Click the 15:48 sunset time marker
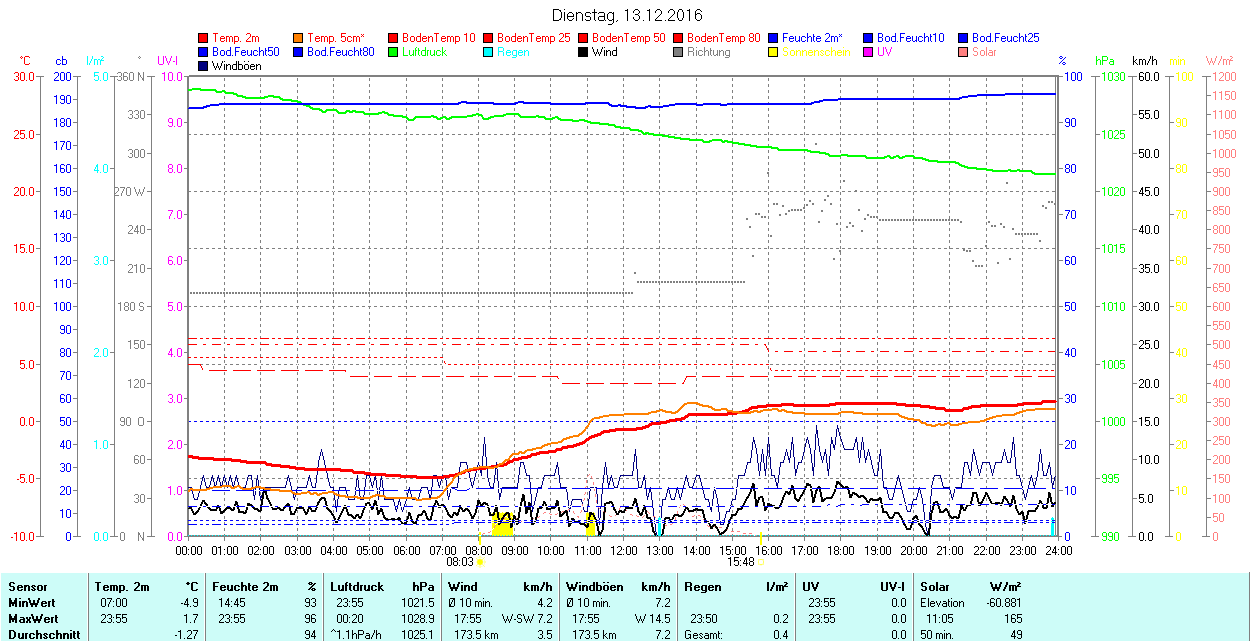 pyautogui.click(x=740, y=562)
